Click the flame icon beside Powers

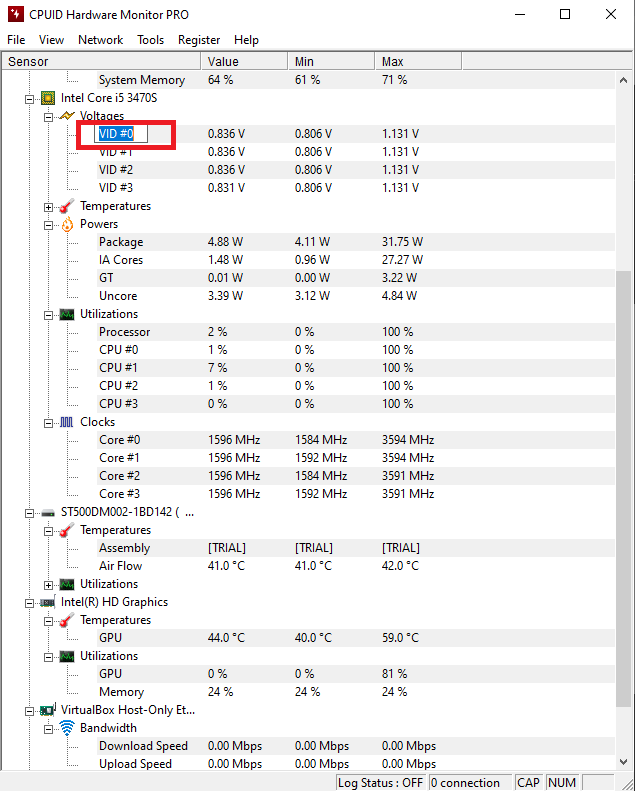pyautogui.click(x=67, y=224)
